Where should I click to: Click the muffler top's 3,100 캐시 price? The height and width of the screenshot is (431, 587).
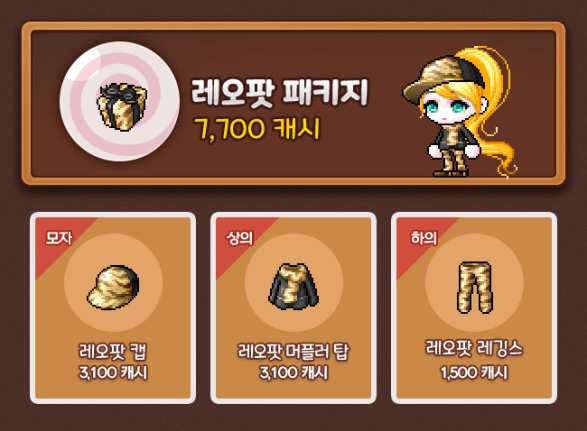[x=294, y=373]
